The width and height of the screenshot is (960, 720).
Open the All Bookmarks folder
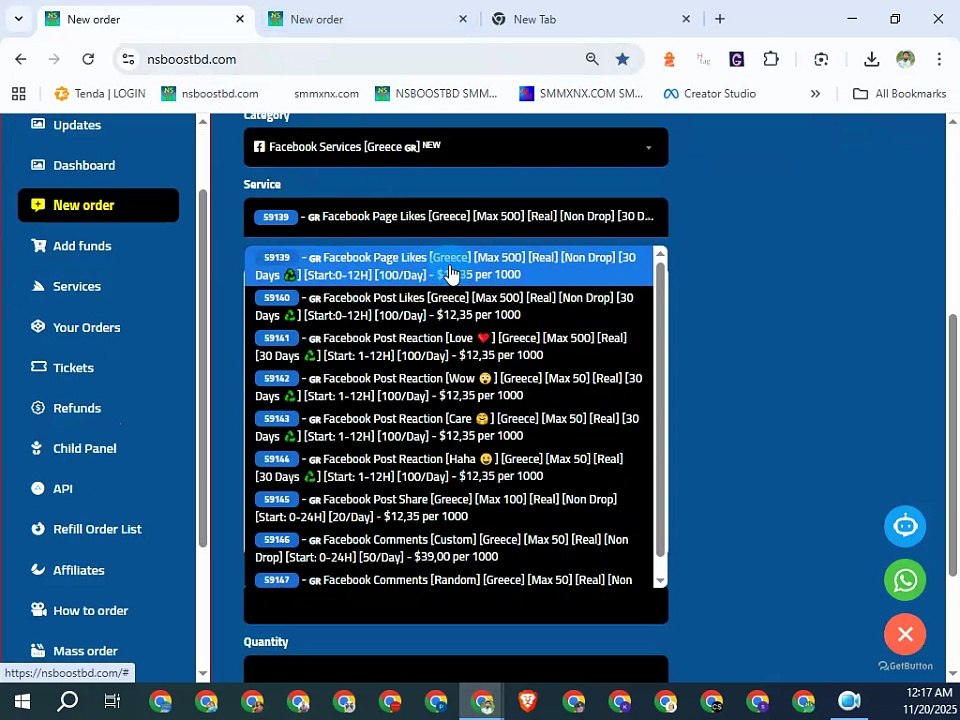tap(899, 94)
